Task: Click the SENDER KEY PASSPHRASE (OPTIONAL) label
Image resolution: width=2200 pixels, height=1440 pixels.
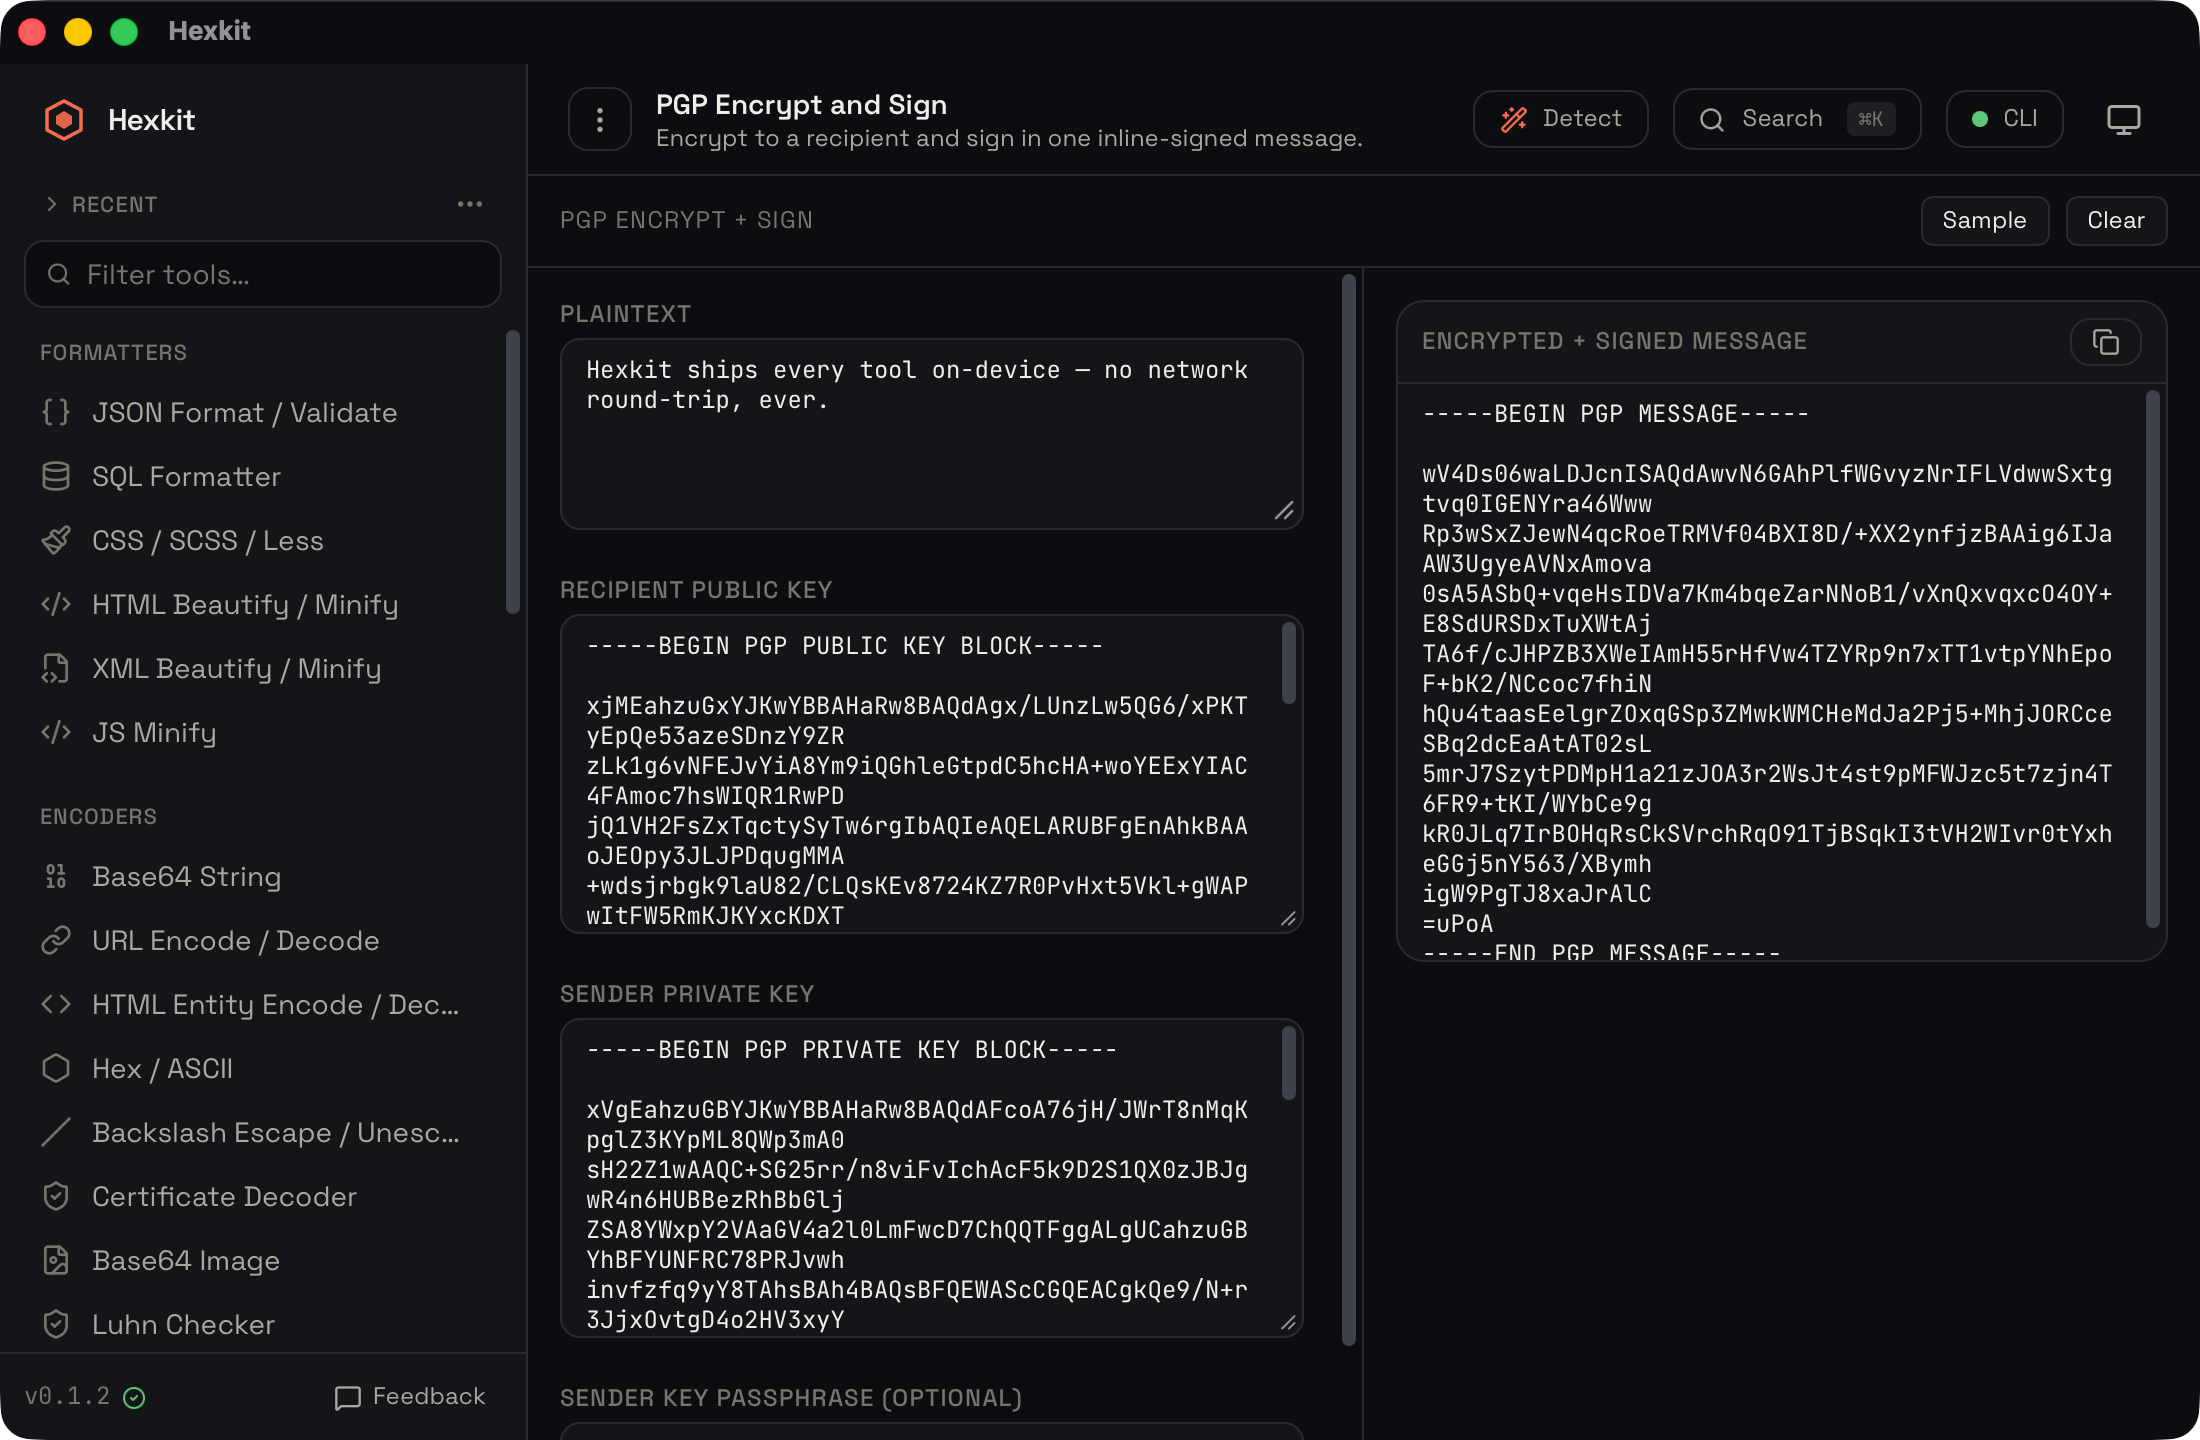Action: coord(791,1398)
